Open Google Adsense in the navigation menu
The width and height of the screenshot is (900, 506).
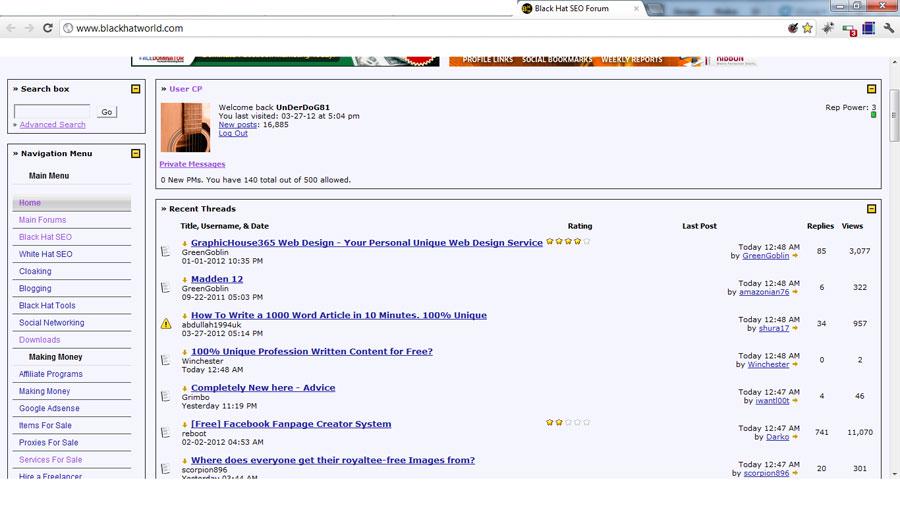[x=49, y=408]
